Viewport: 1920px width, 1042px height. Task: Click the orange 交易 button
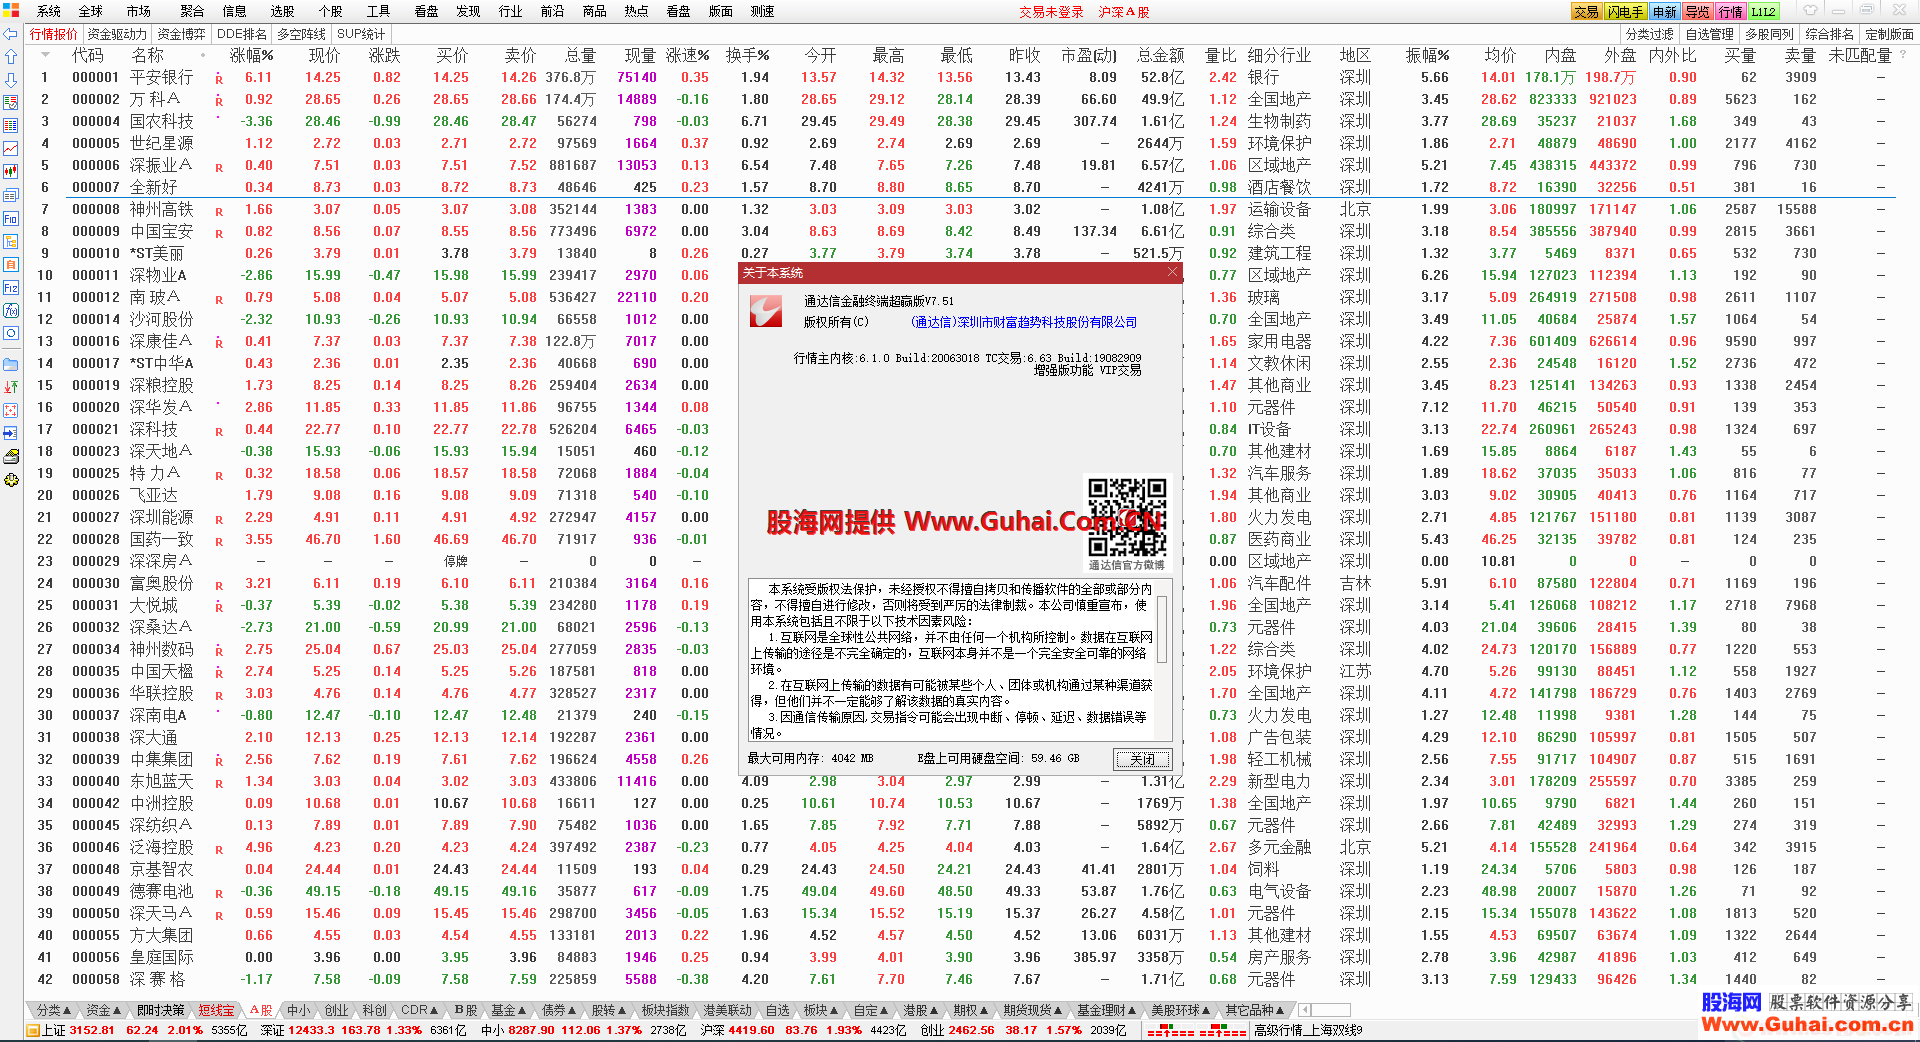pos(1586,12)
